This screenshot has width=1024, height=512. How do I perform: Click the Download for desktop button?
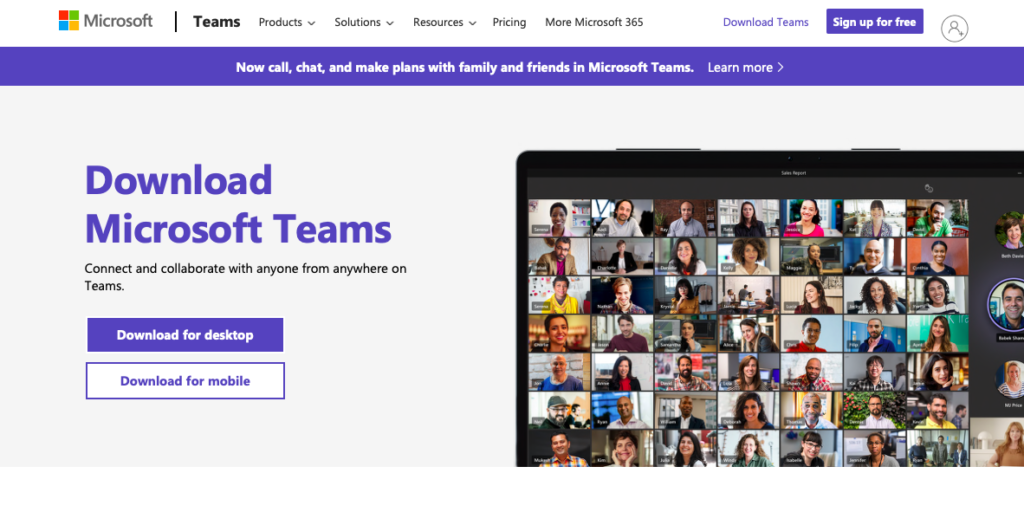185,335
